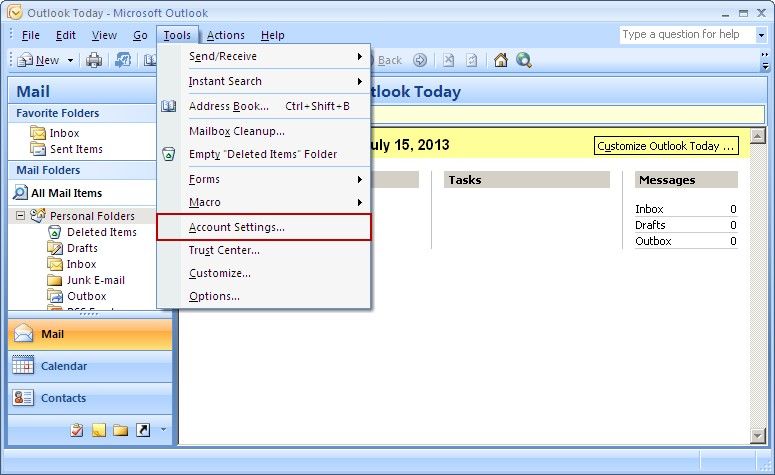Viewport: 775px width, 475px height.
Task: Open the Edit menu
Action: click(x=66, y=35)
